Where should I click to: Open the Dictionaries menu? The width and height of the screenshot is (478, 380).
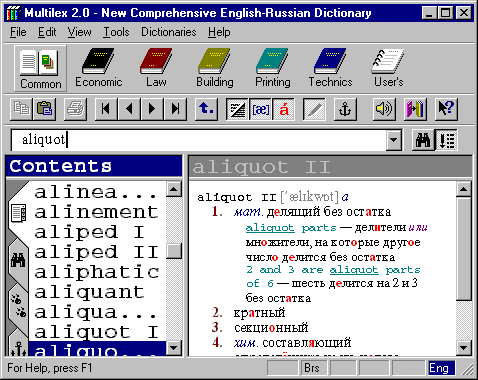click(169, 32)
